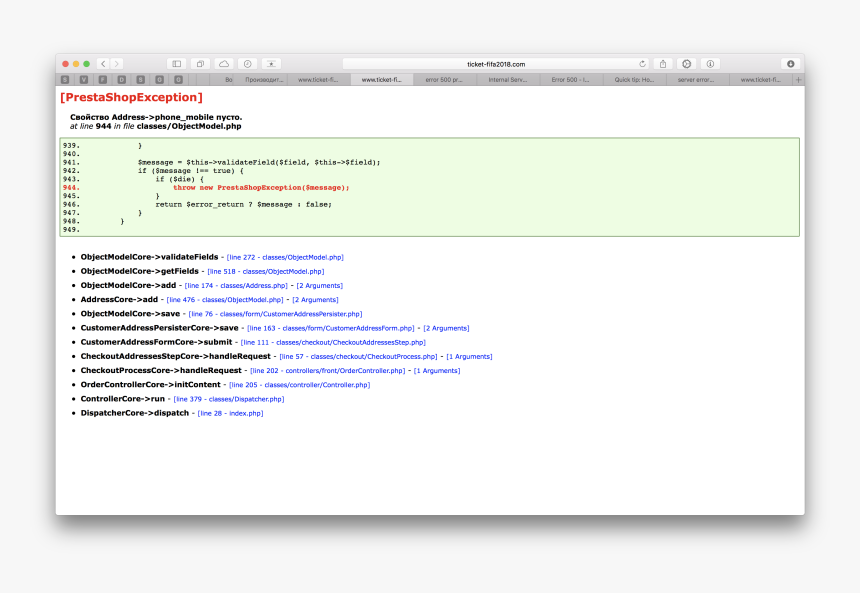
Task: Expand [1 Arguments] for CheckoutProcessCore->handleRequest
Action: click(x=437, y=371)
